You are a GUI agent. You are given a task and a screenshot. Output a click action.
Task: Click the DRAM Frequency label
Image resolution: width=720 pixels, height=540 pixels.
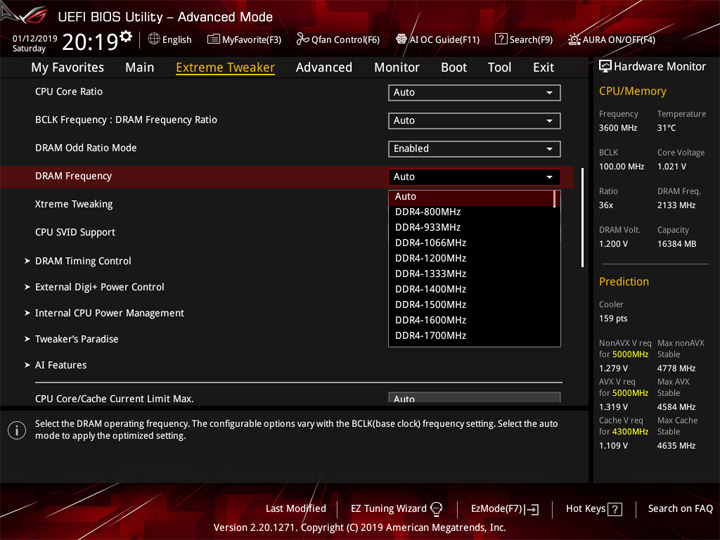[x=73, y=176]
